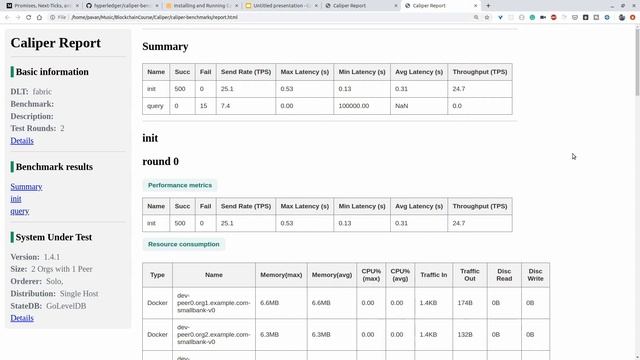Jump to Summary in Benchmark results
640x360 pixels.
click(27, 187)
